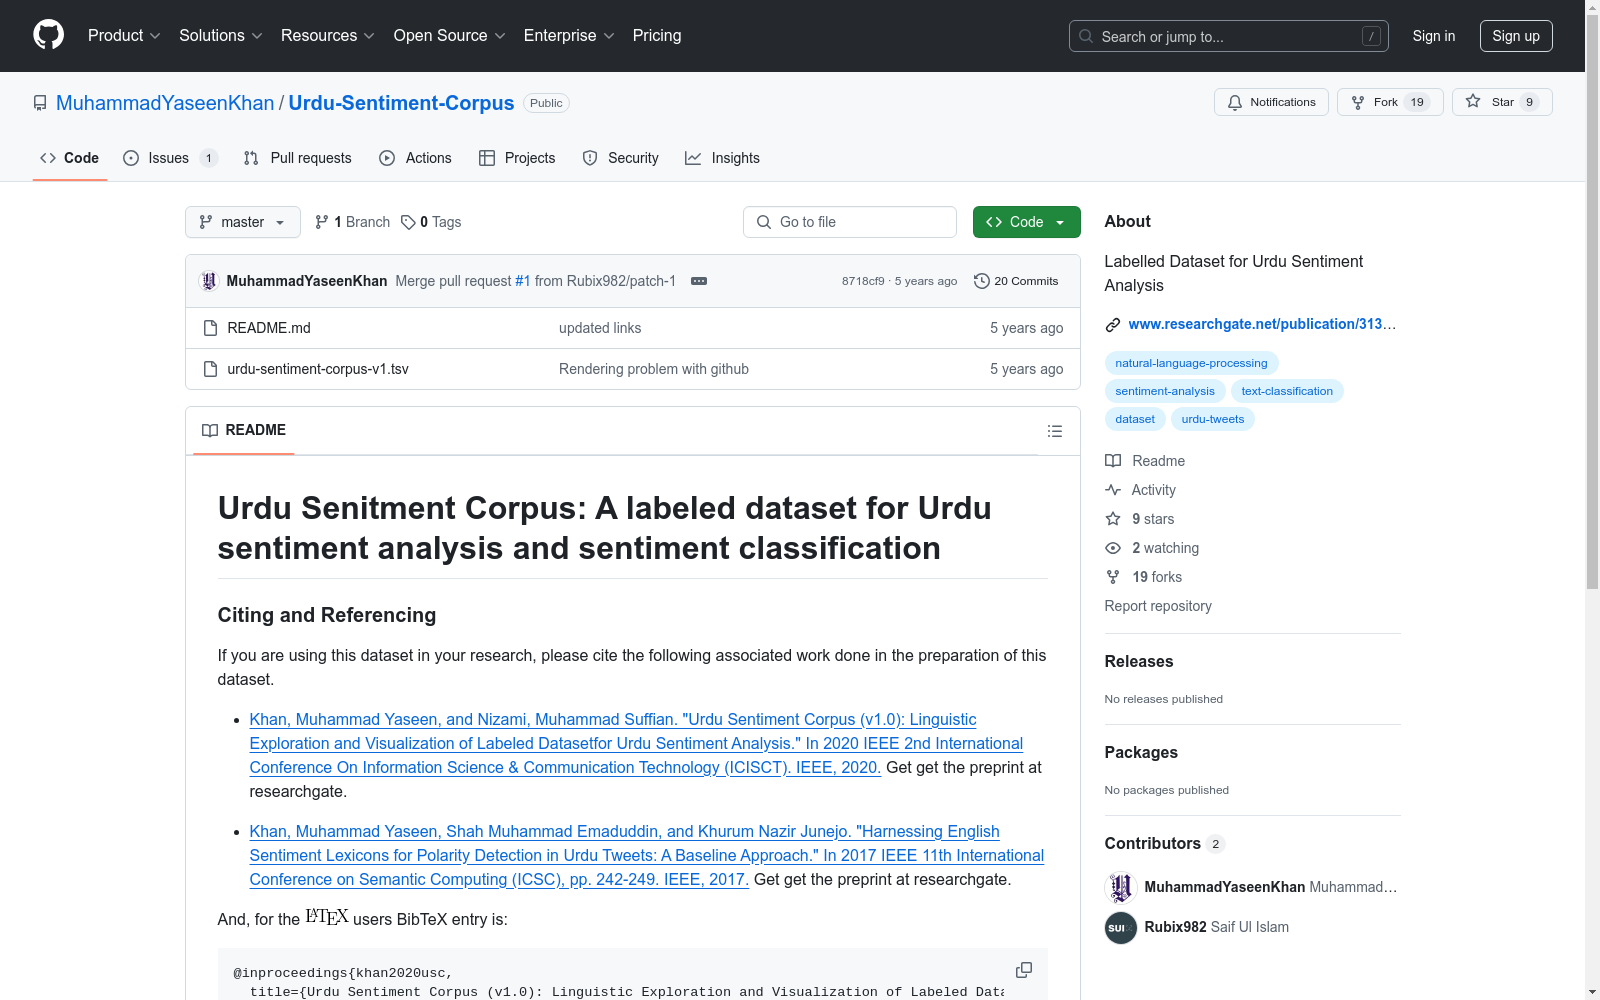Open the Harnessing English Sentiment Lexicons citation
Screen dimensions: 1600x1000
[x=647, y=855]
